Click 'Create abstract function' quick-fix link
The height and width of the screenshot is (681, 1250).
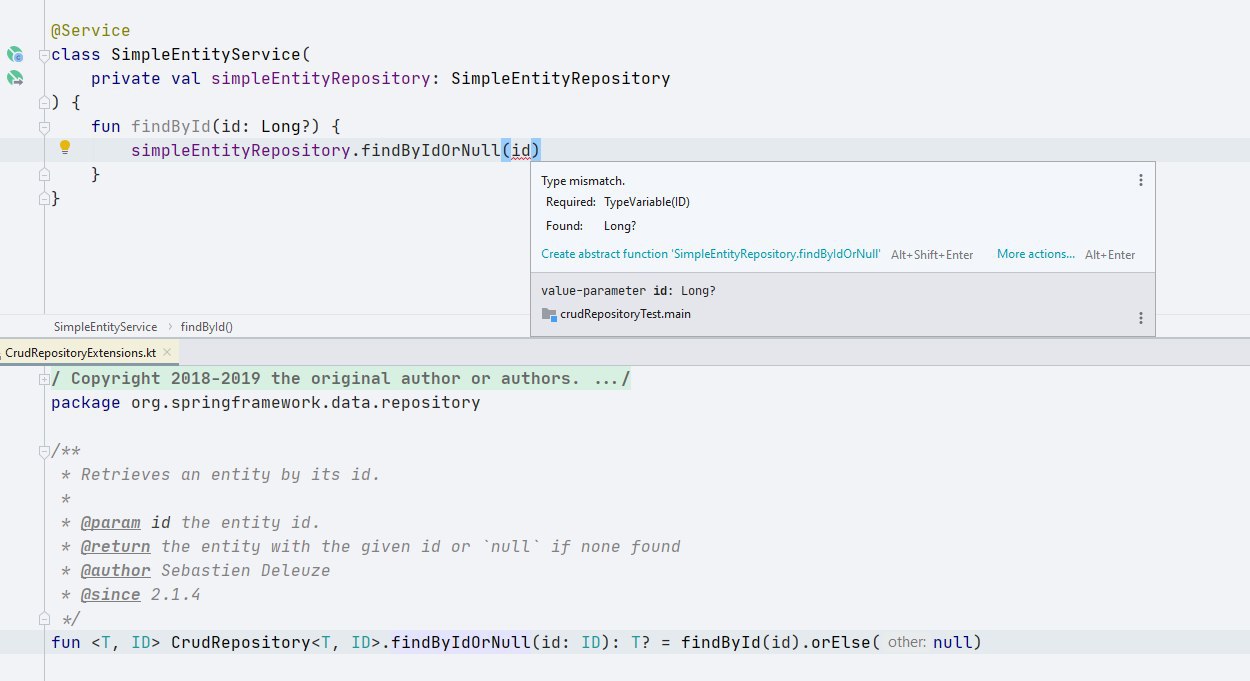point(711,254)
